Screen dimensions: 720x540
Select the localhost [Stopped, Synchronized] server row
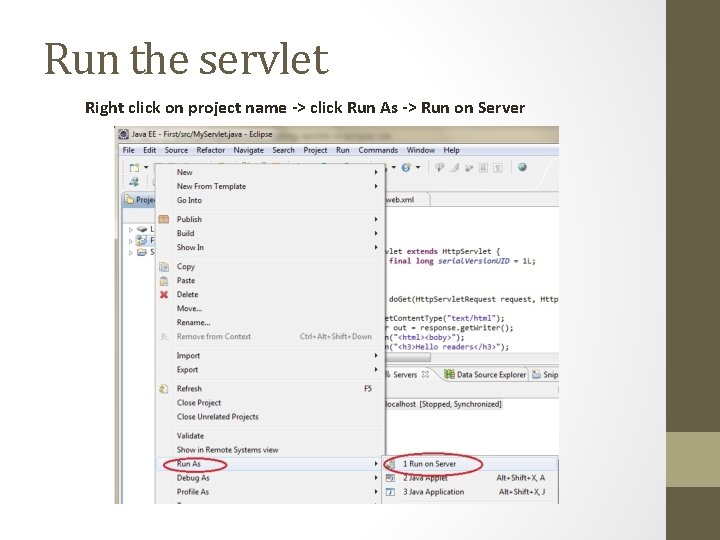coord(443,404)
